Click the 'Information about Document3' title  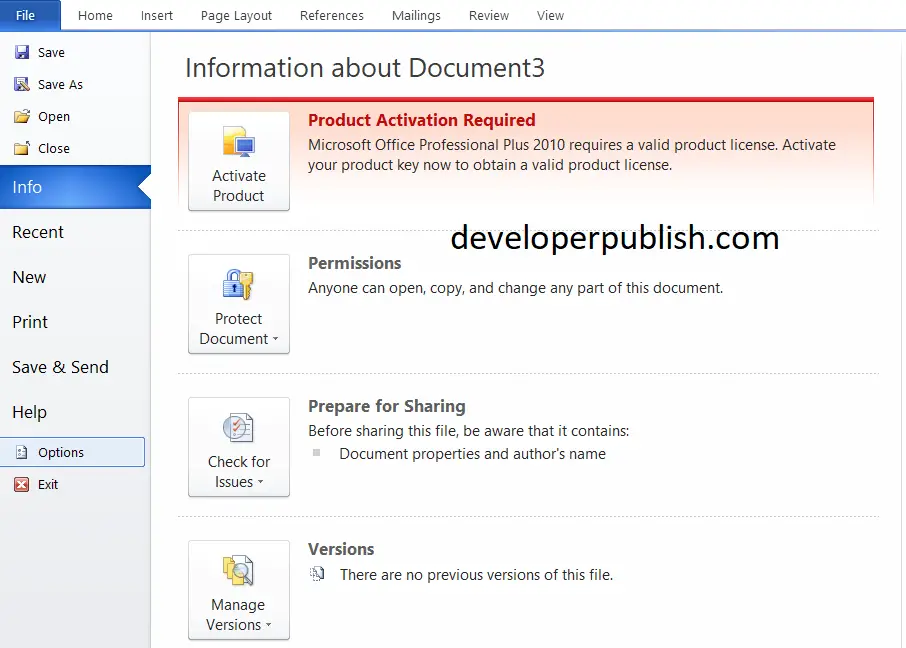[365, 68]
